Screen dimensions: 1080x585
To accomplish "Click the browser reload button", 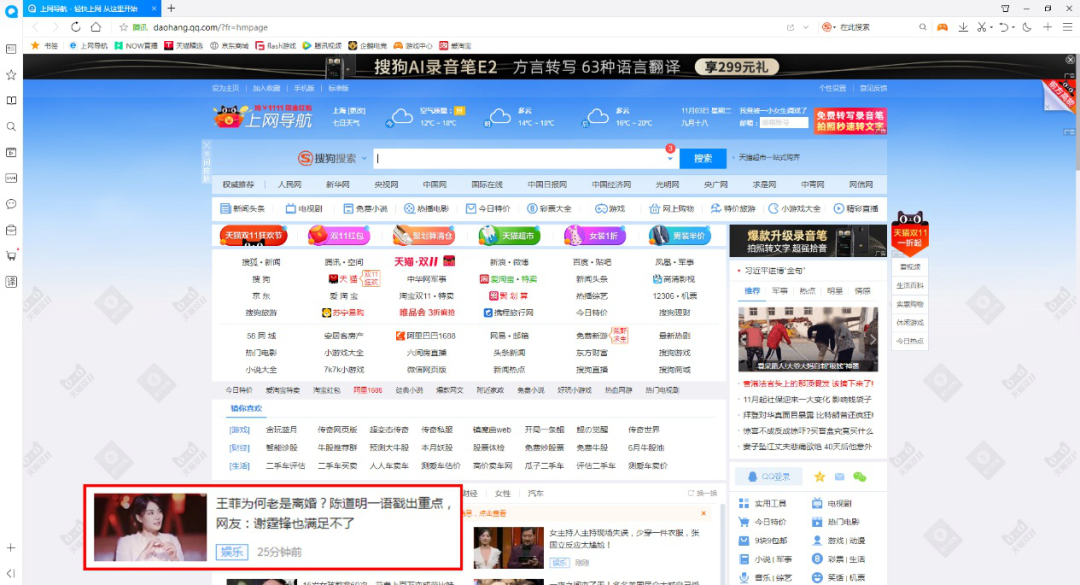I will [76, 27].
